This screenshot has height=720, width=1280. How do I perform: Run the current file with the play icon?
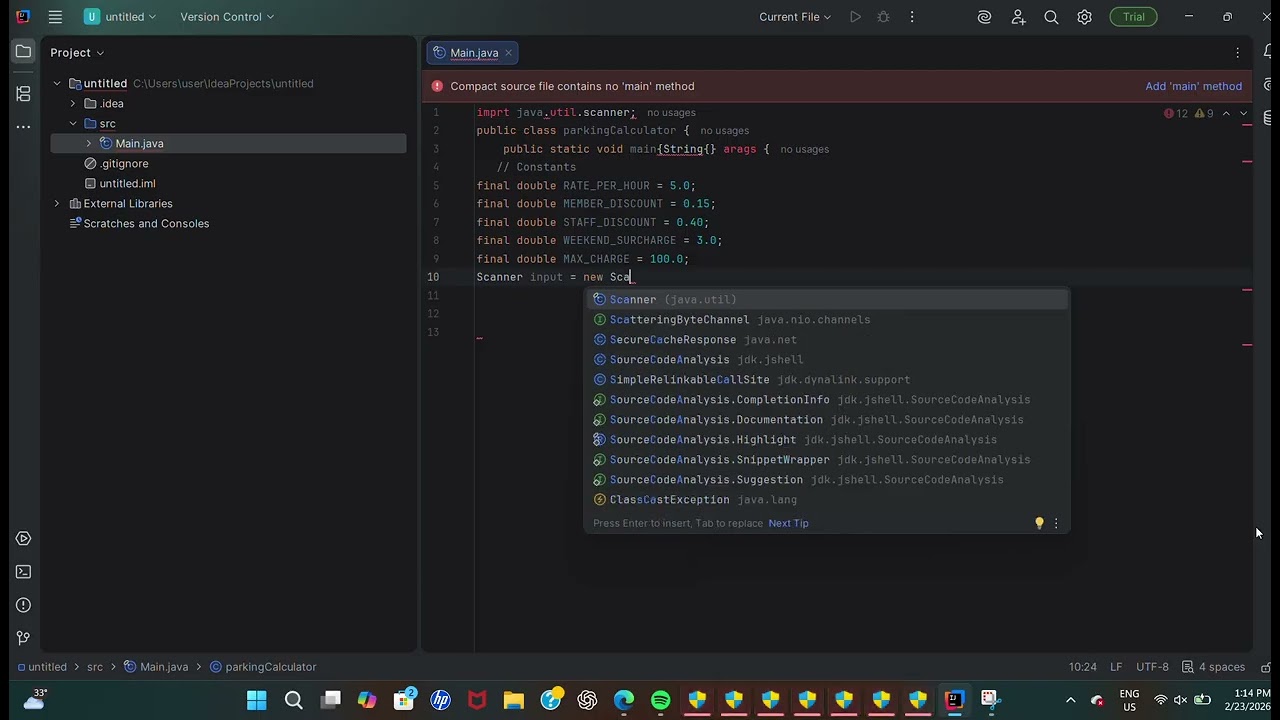(855, 17)
